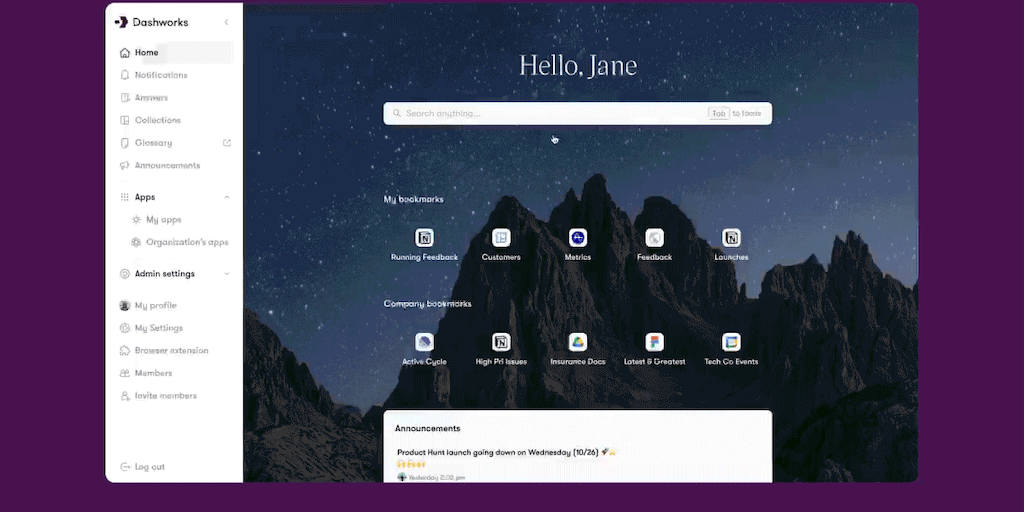The width and height of the screenshot is (1024, 512).
Task: Click the Apps grid icon
Action: click(125, 197)
